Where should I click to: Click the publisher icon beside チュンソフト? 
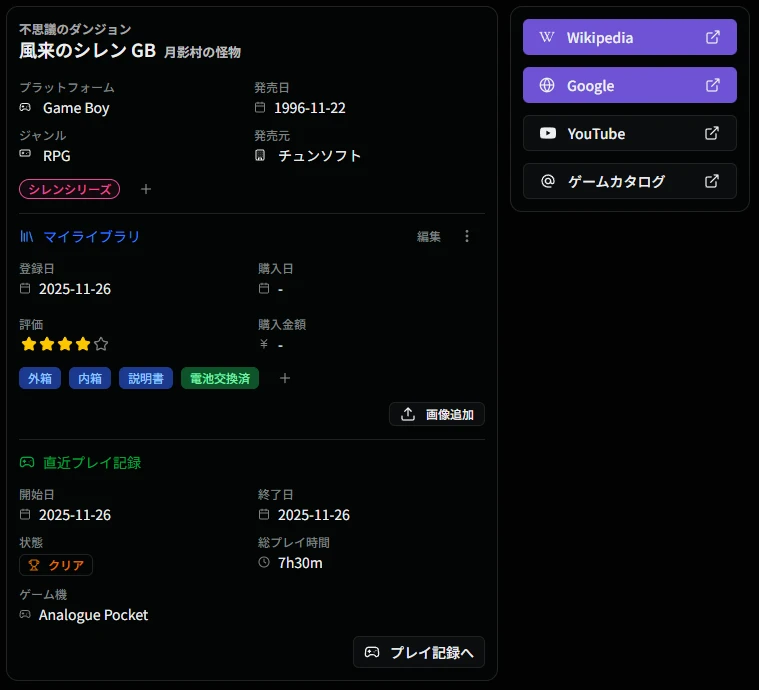(260, 155)
